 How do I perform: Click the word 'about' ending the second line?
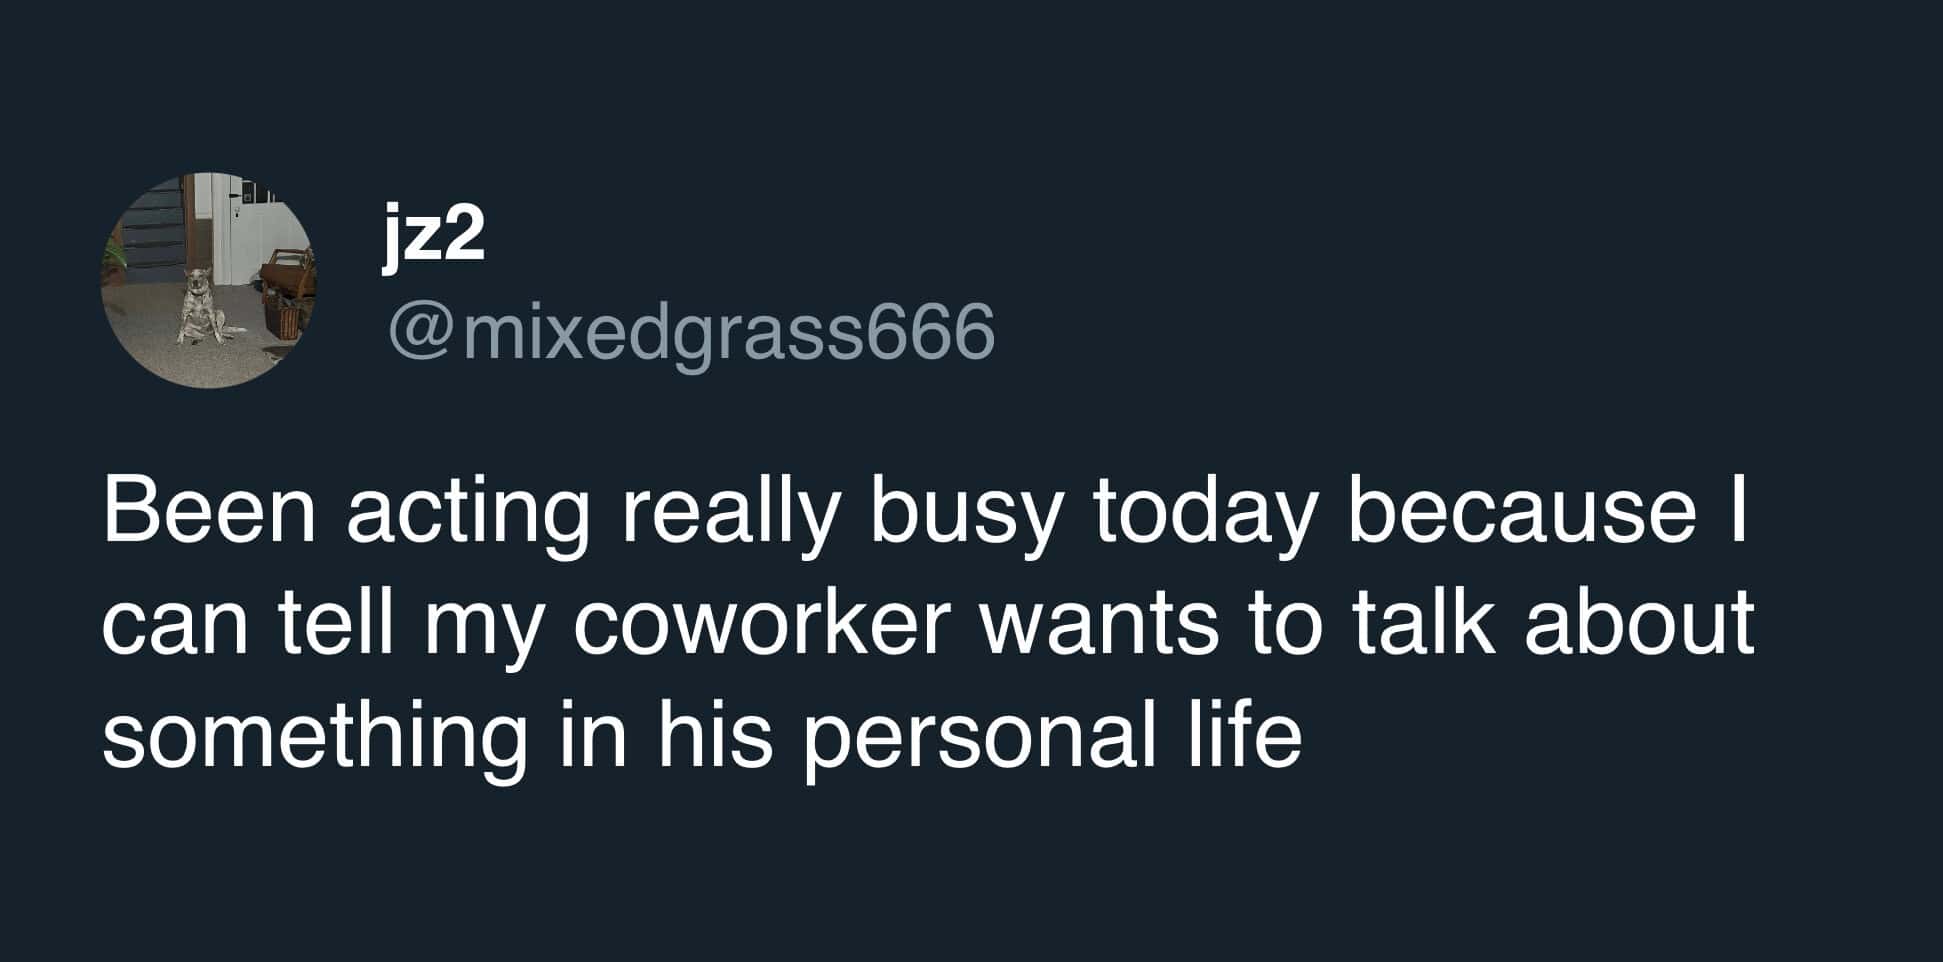click(1640, 622)
